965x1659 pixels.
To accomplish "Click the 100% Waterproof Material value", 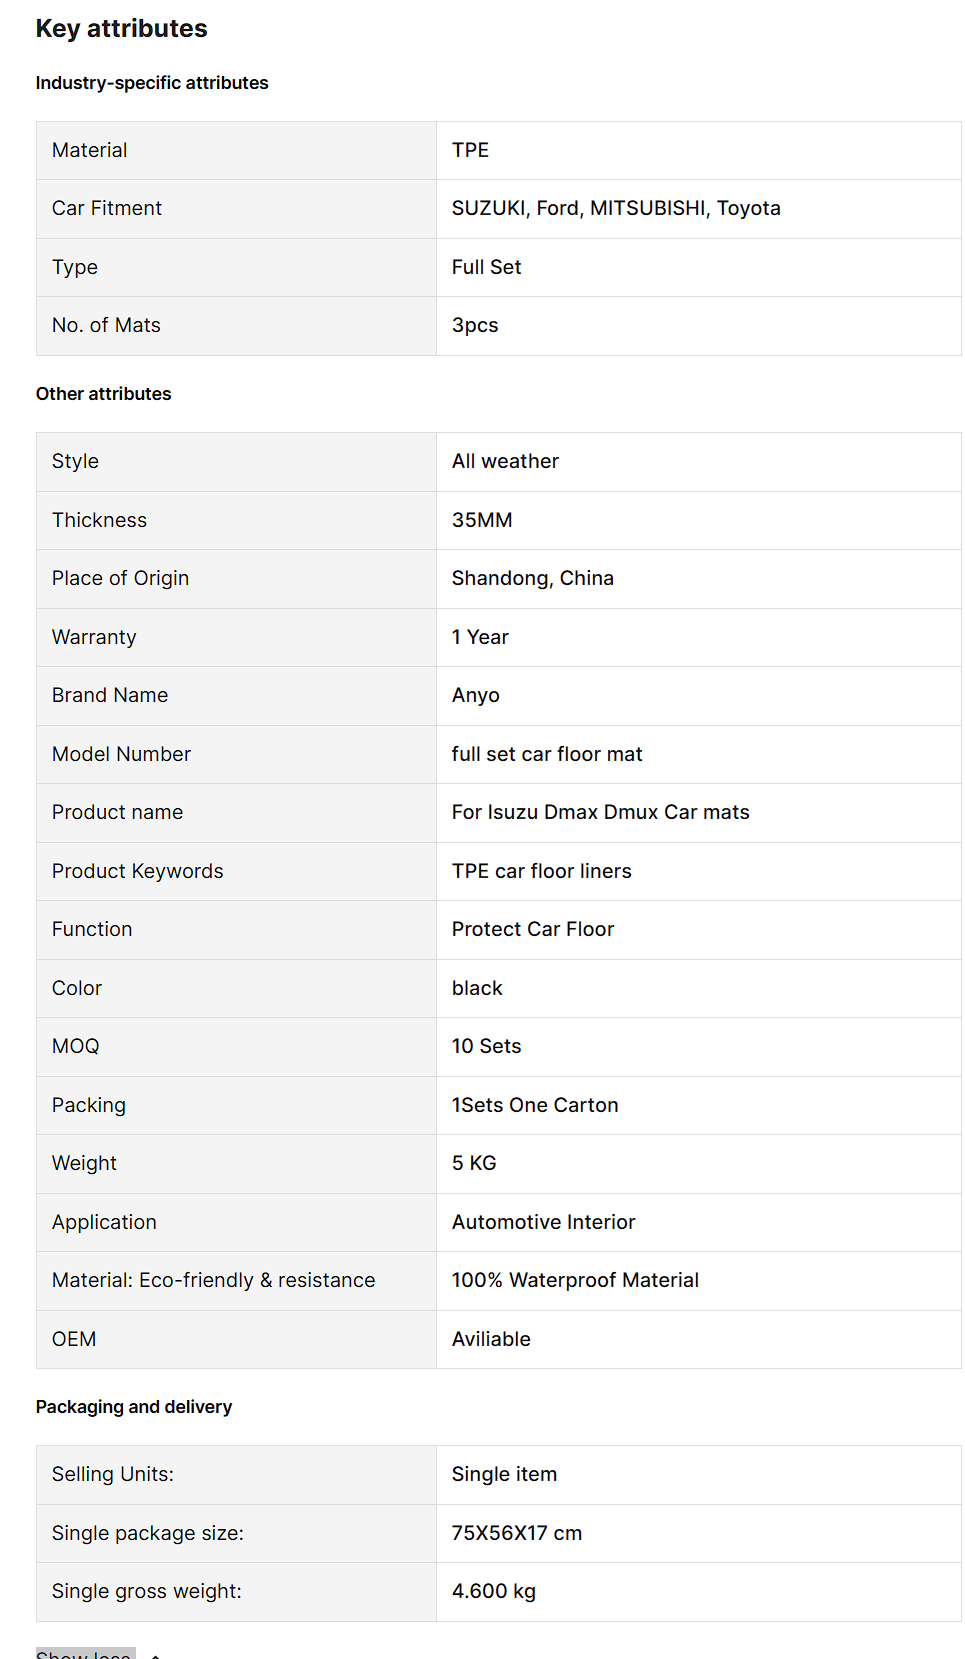I will pyautogui.click(x=575, y=1280).
